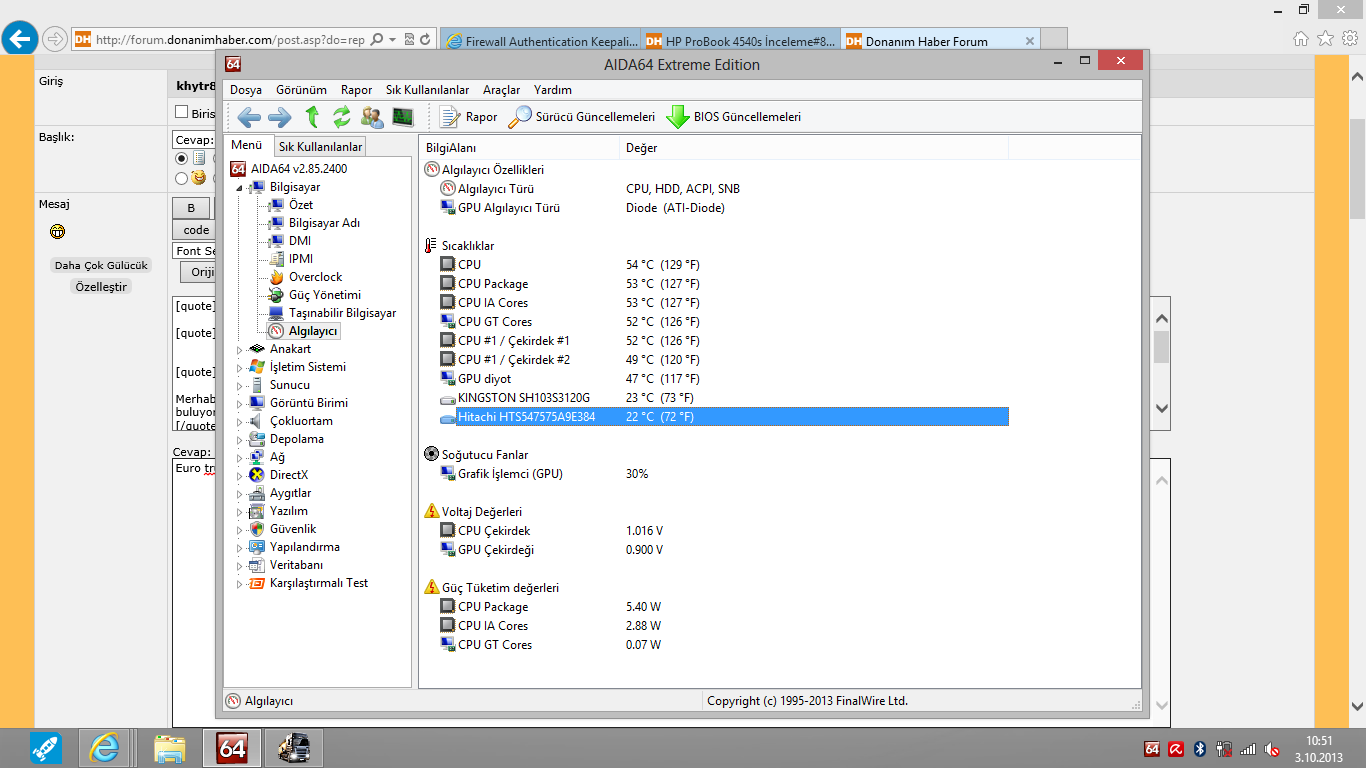Image resolution: width=1366 pixels, height=768 pixels.
Task: Open the Sık Kullanılanlar menu in the menu bar
Action: 427,90
